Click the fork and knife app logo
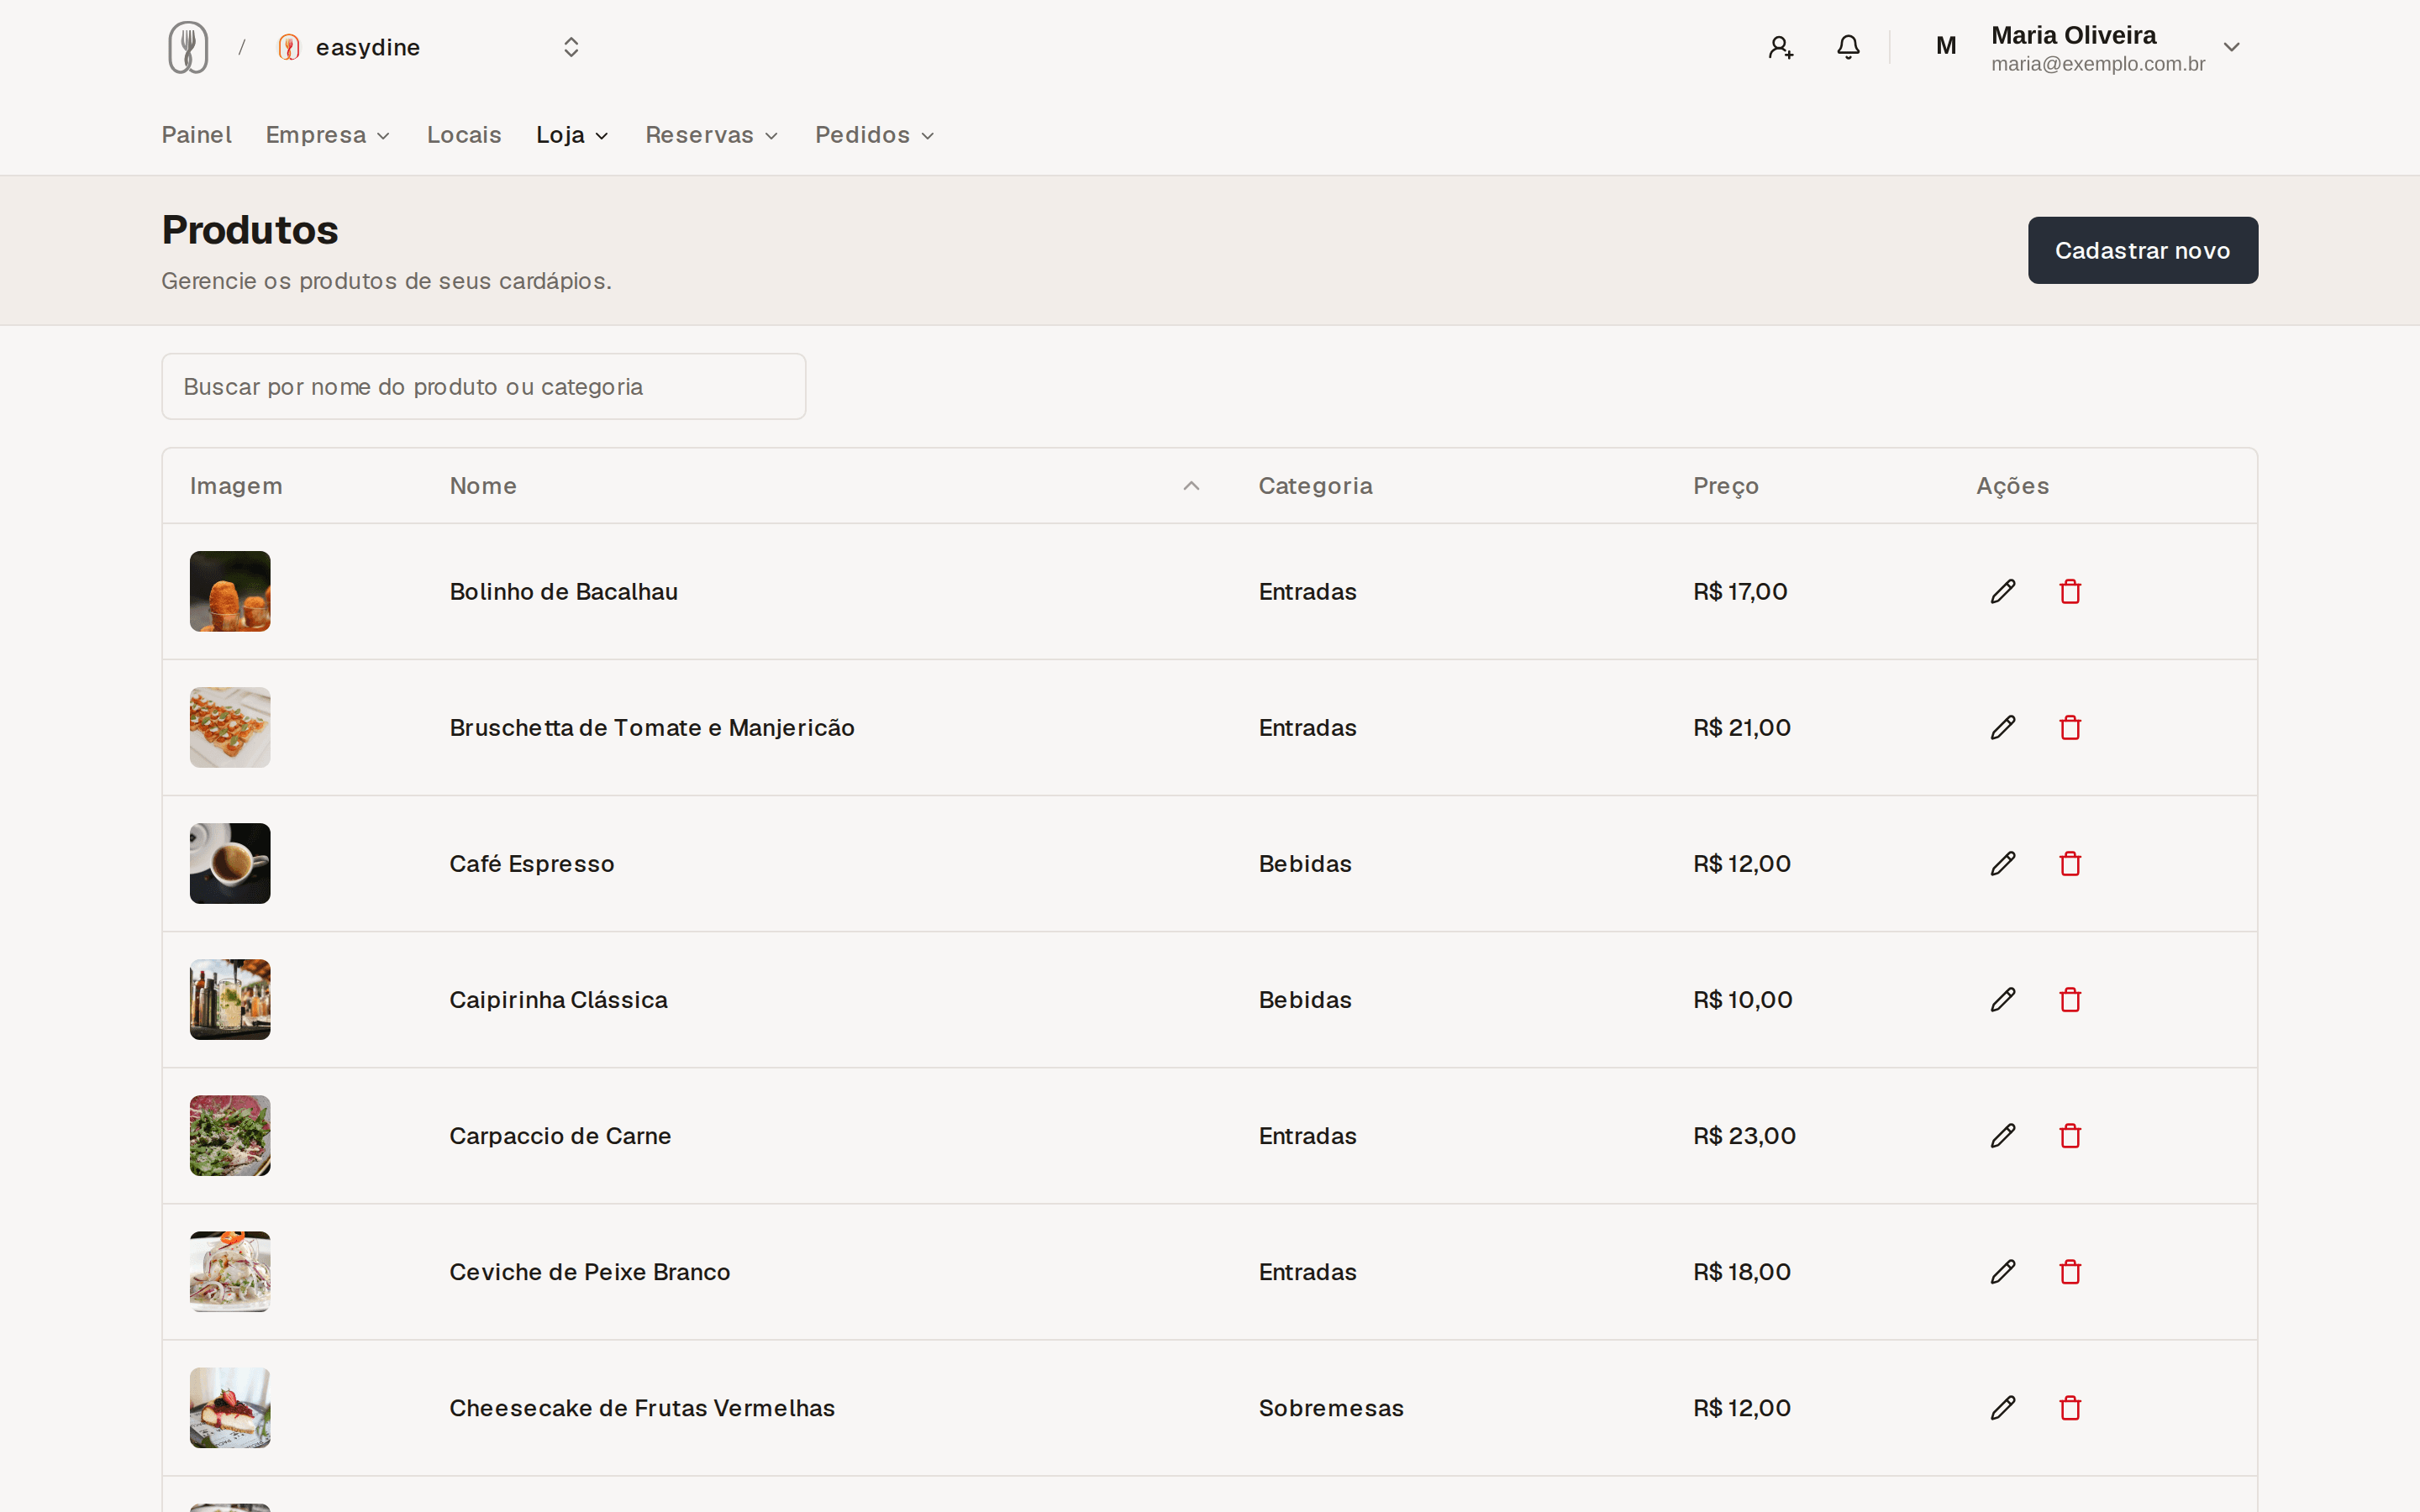The image size is (2420, 1512). click(x=188, y=47)
